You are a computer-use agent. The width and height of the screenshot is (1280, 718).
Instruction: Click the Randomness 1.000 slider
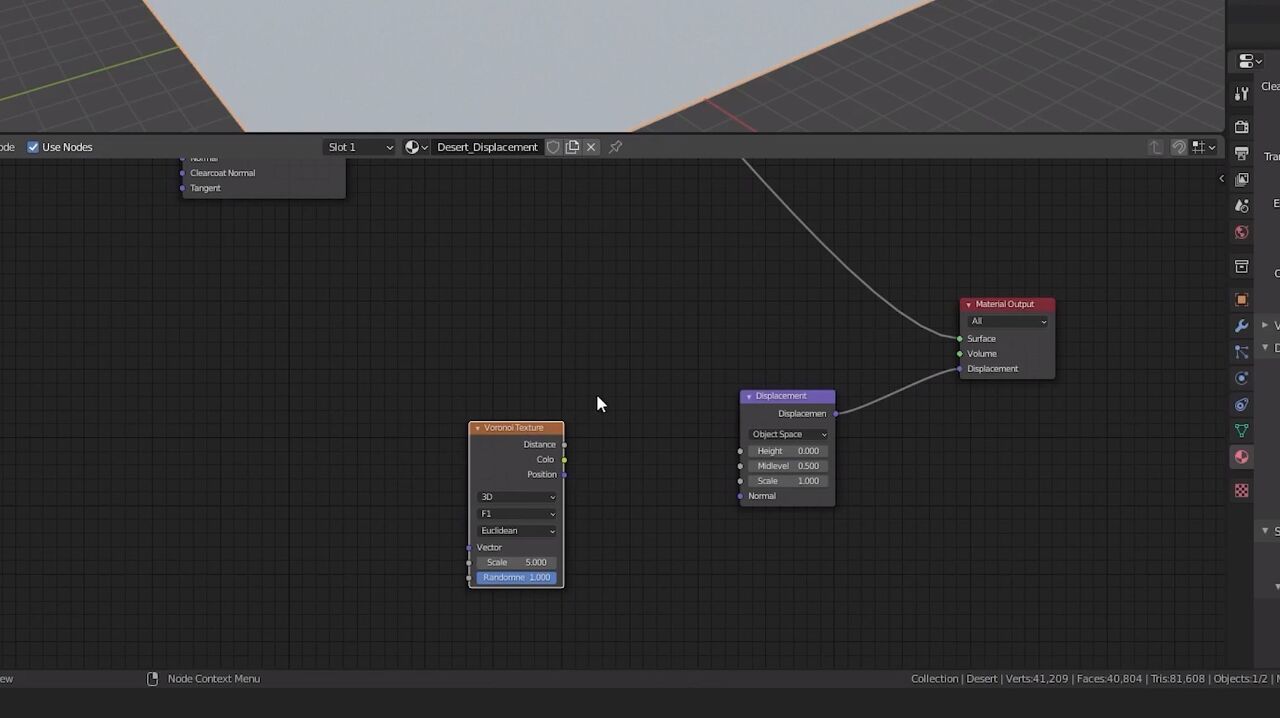(517, 577)
